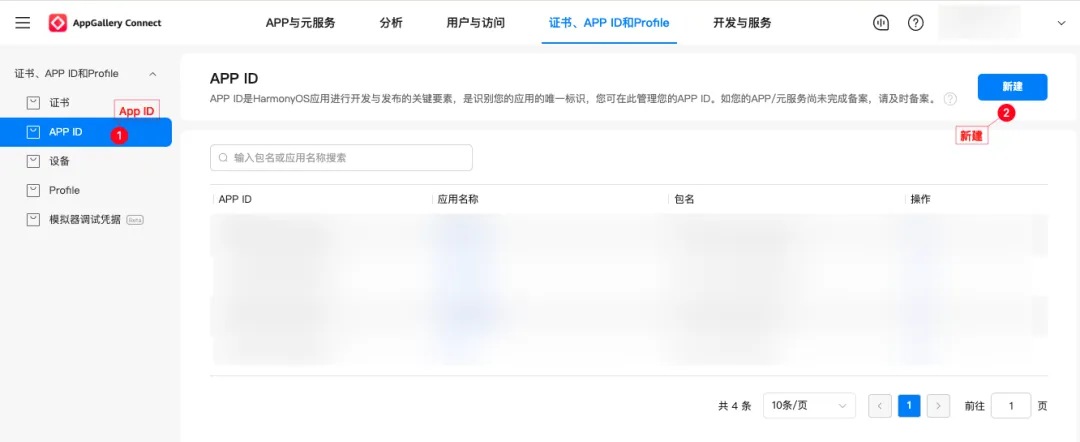Viewport: 1080px width, 442px height.
Task: Open 模拟器调试凭据 sidebar item
Action: coord(86,220)
